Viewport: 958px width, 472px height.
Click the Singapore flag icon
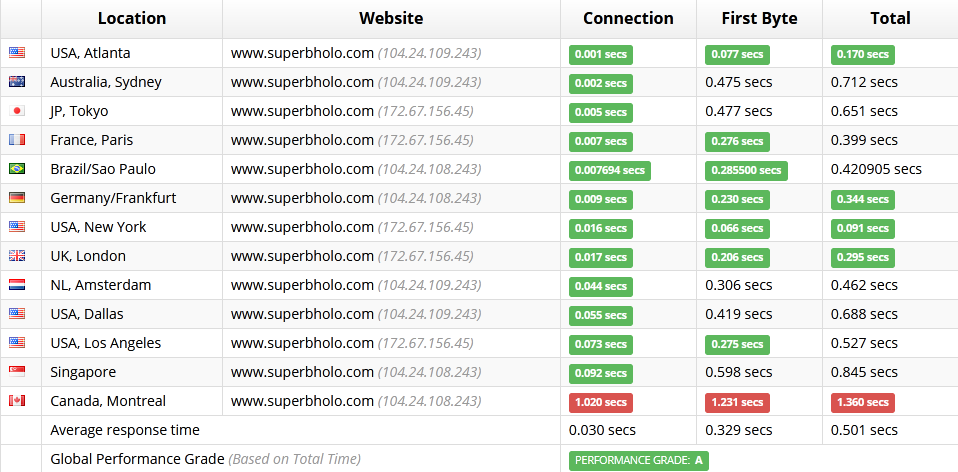17,372
